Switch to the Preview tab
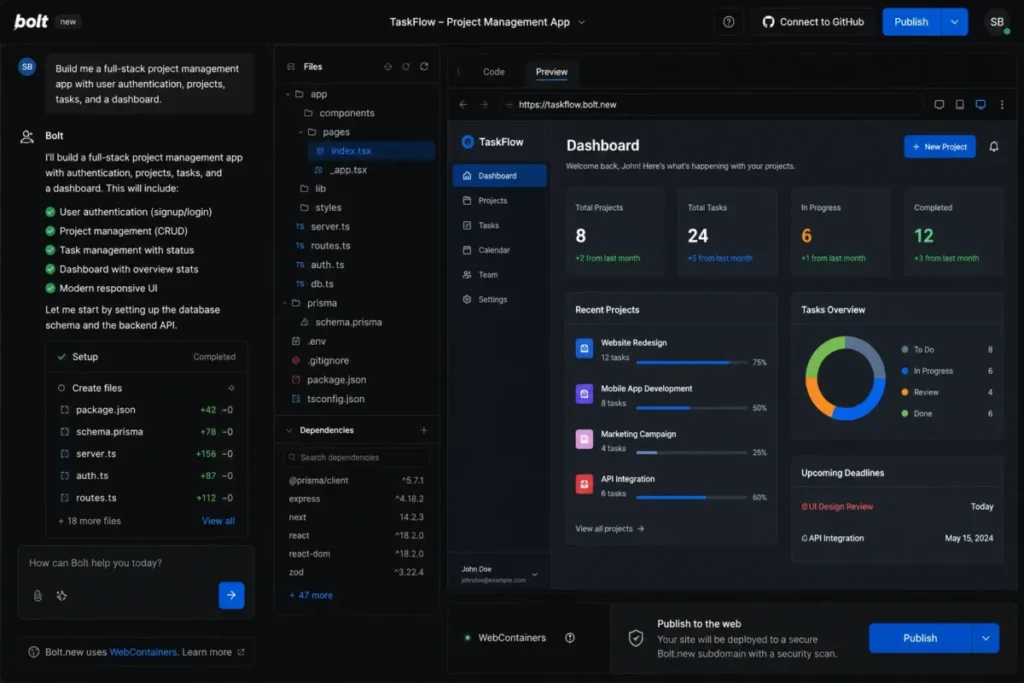 [552, 72]
